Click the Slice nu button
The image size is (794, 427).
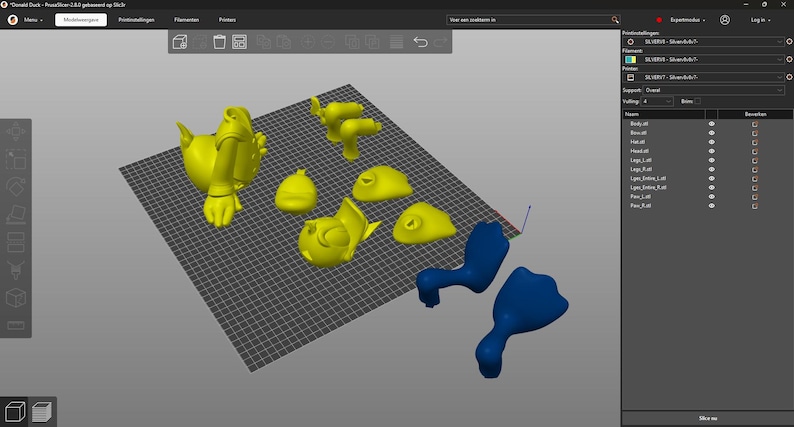pyautogui.click(x=707, y=418)
